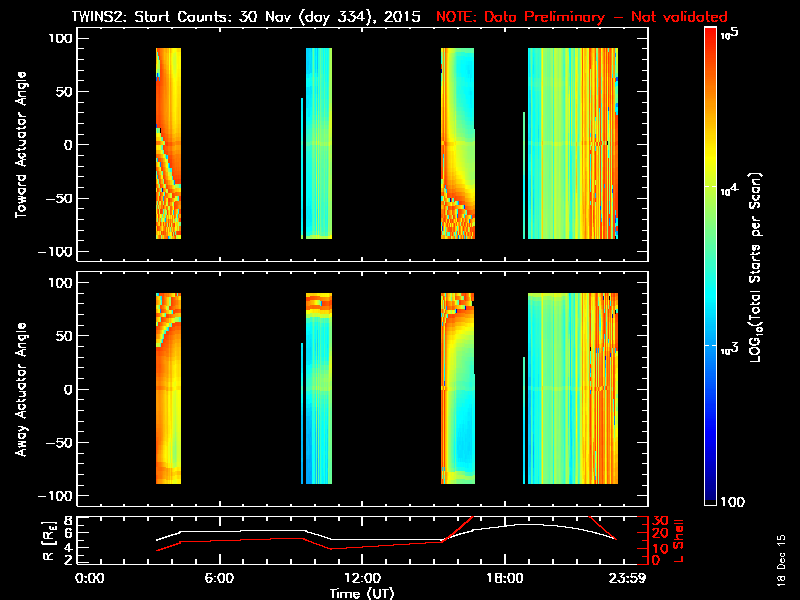Click the 'Away Actuator Angle' axis label

pyautogui.click(x=20, y=389)
